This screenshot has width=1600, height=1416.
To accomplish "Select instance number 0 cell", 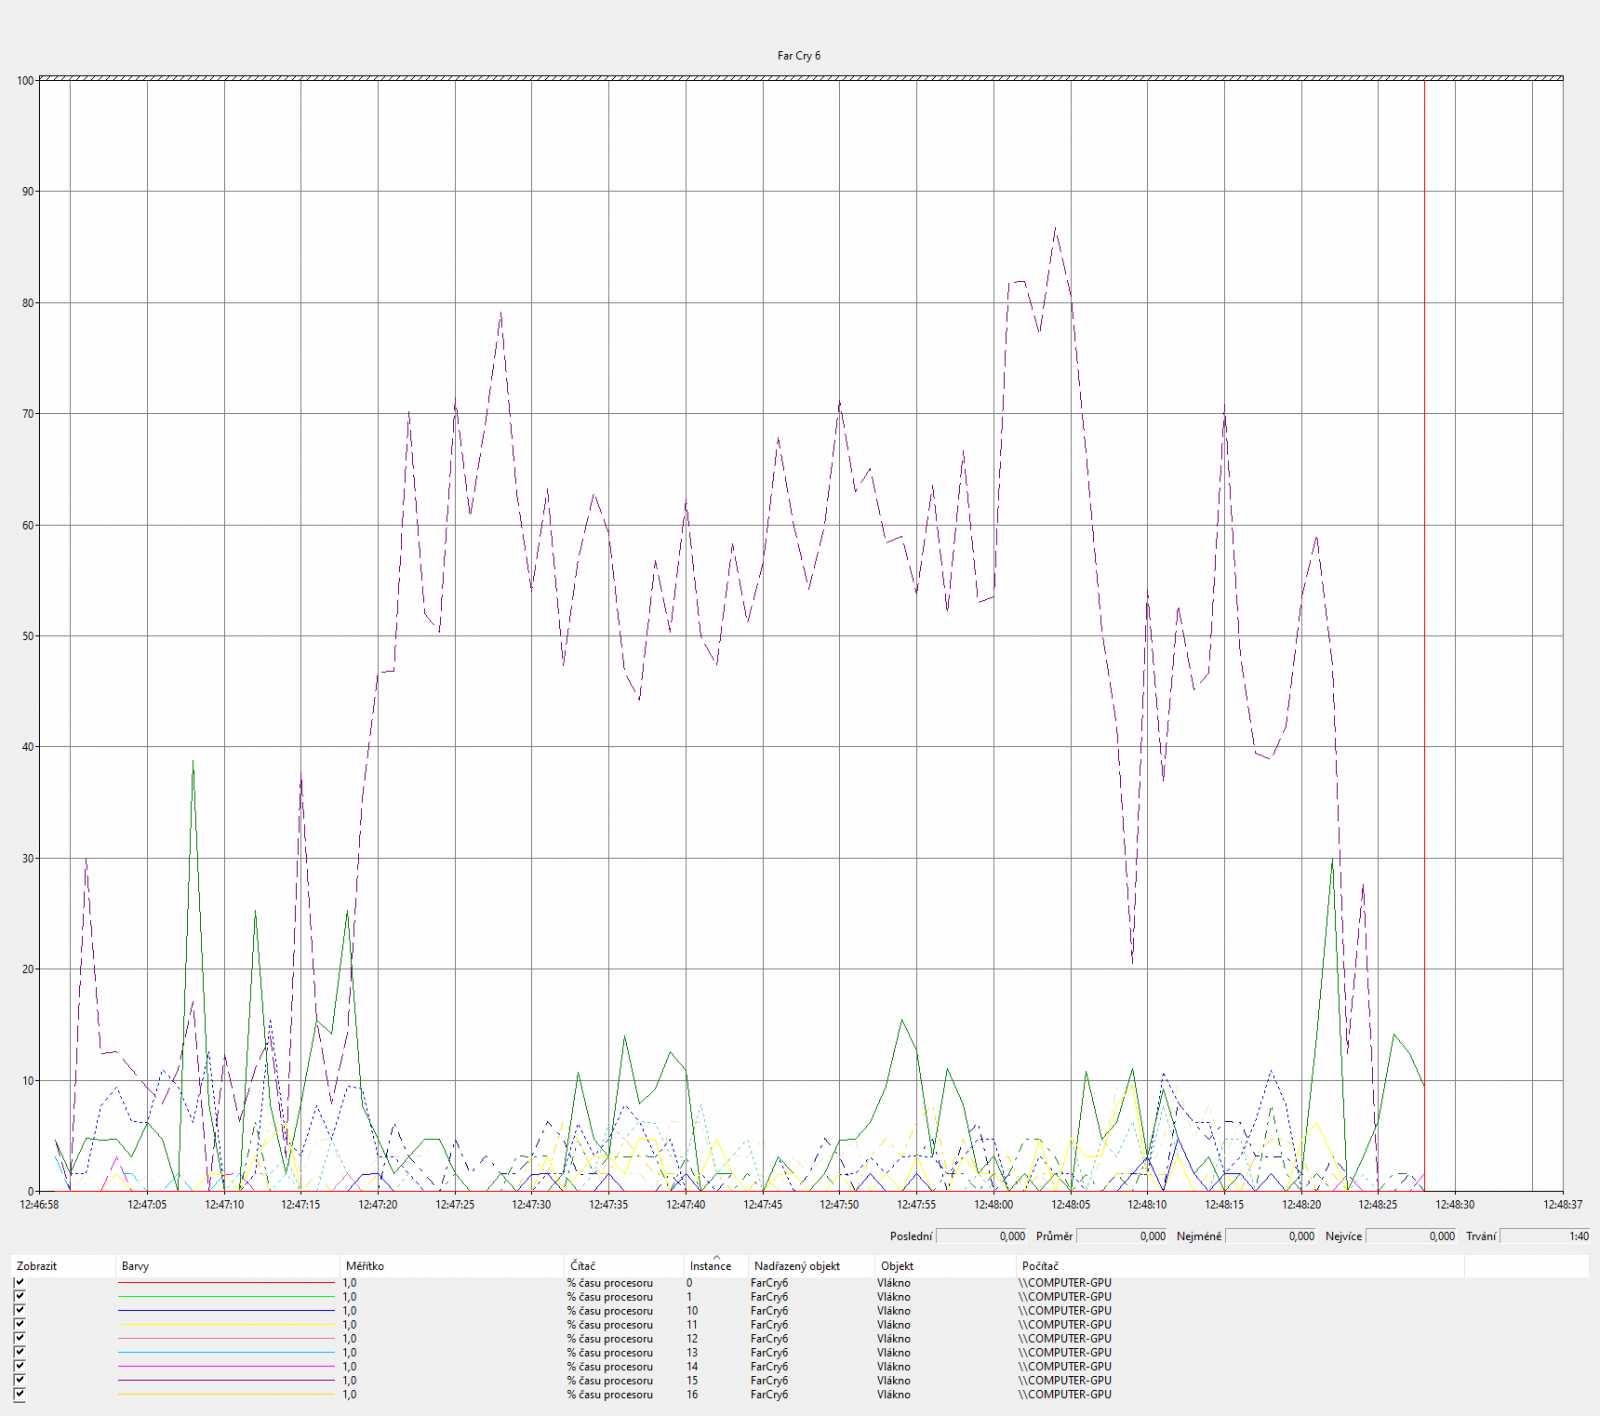I will pyautogui.click(x=689, y=1282).
